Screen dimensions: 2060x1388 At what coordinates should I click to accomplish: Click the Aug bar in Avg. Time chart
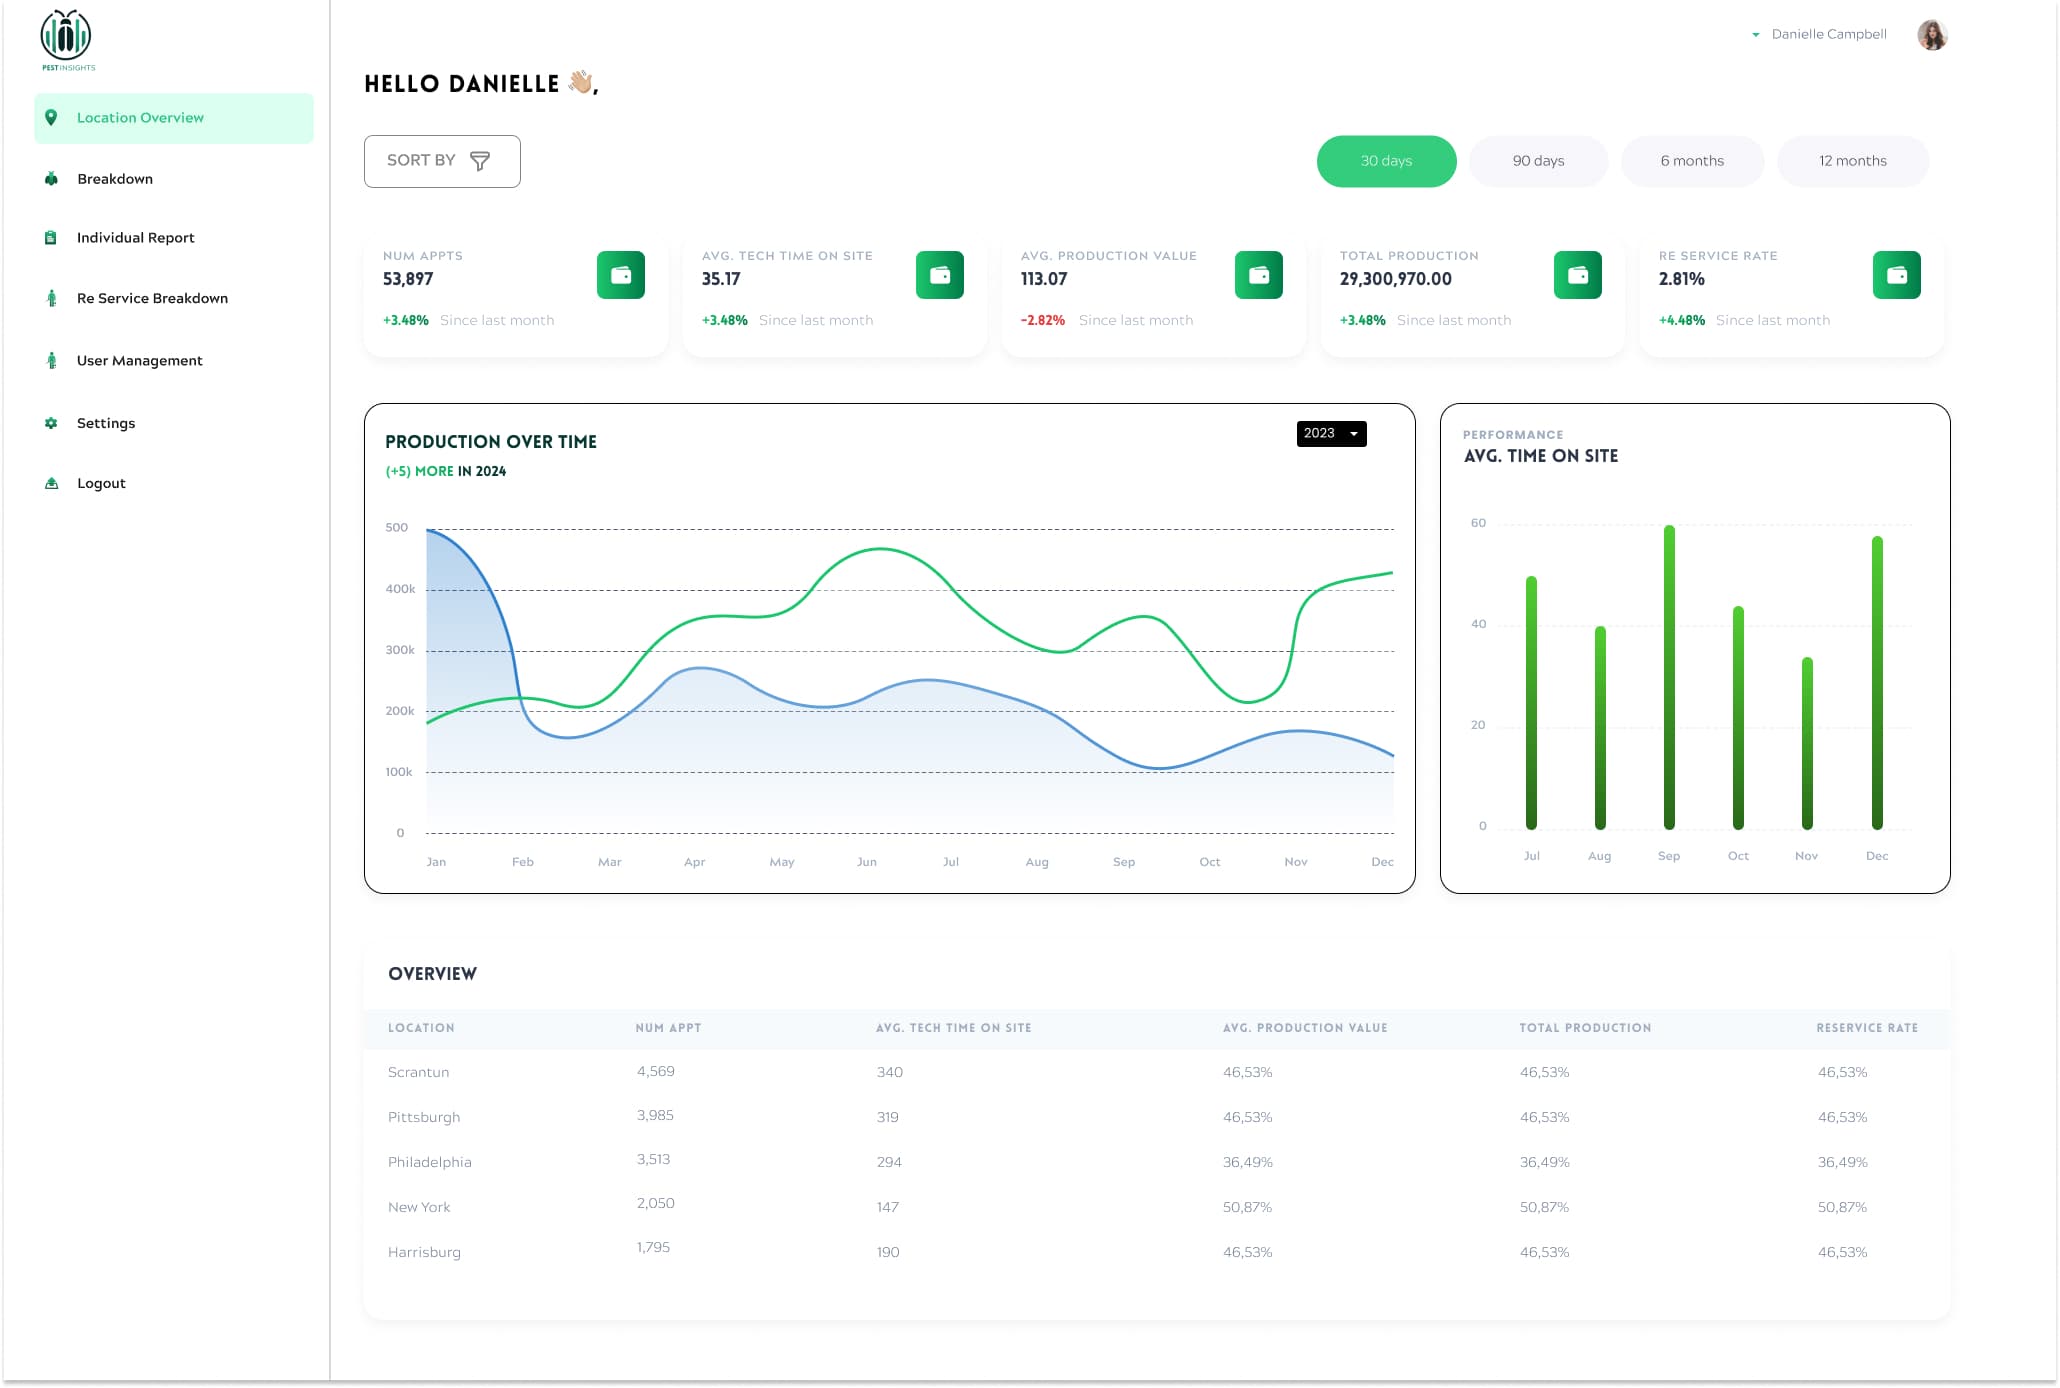tap(1600, 728)
